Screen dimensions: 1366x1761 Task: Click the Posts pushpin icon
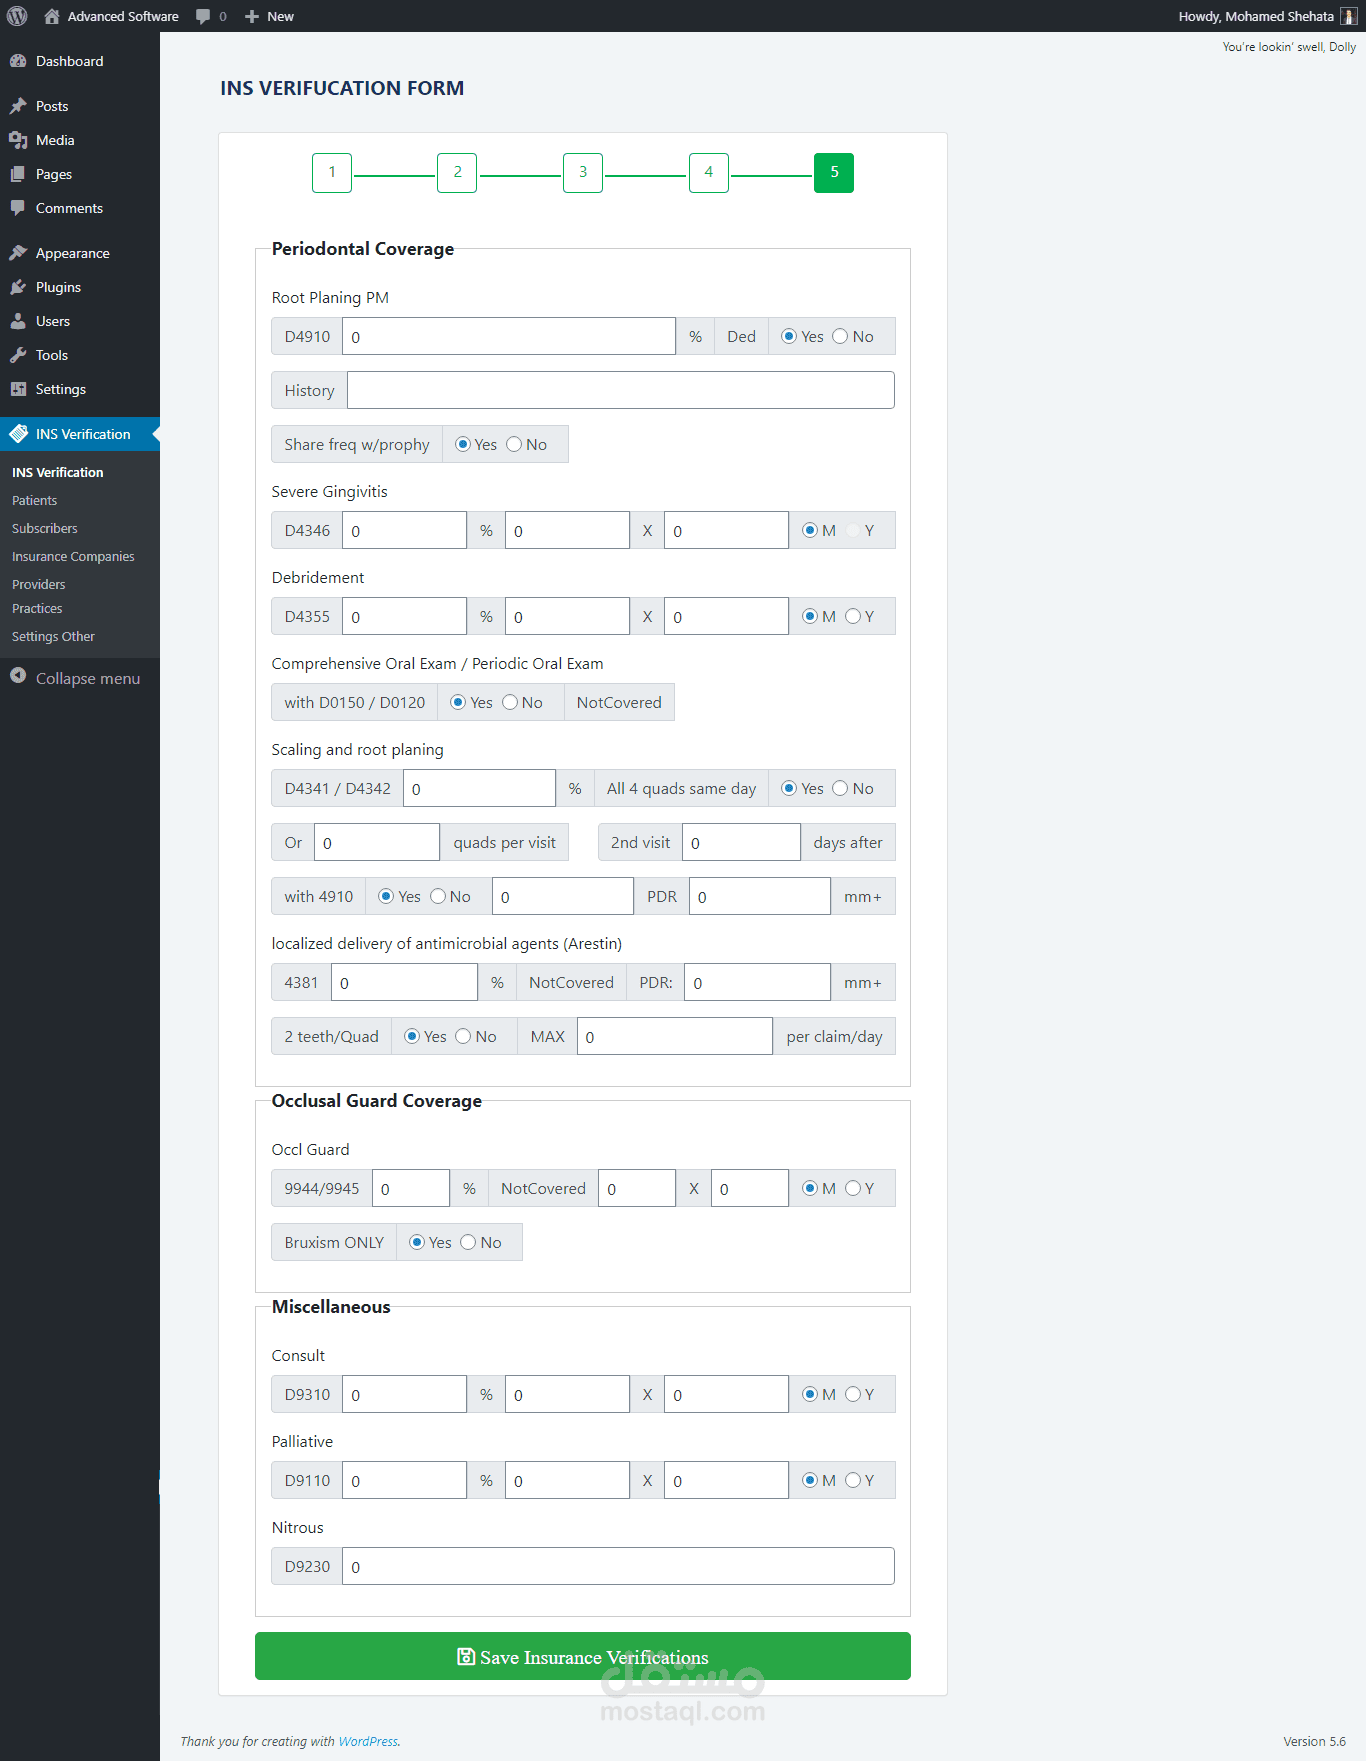pyautogui.click(x=18, y=106)
